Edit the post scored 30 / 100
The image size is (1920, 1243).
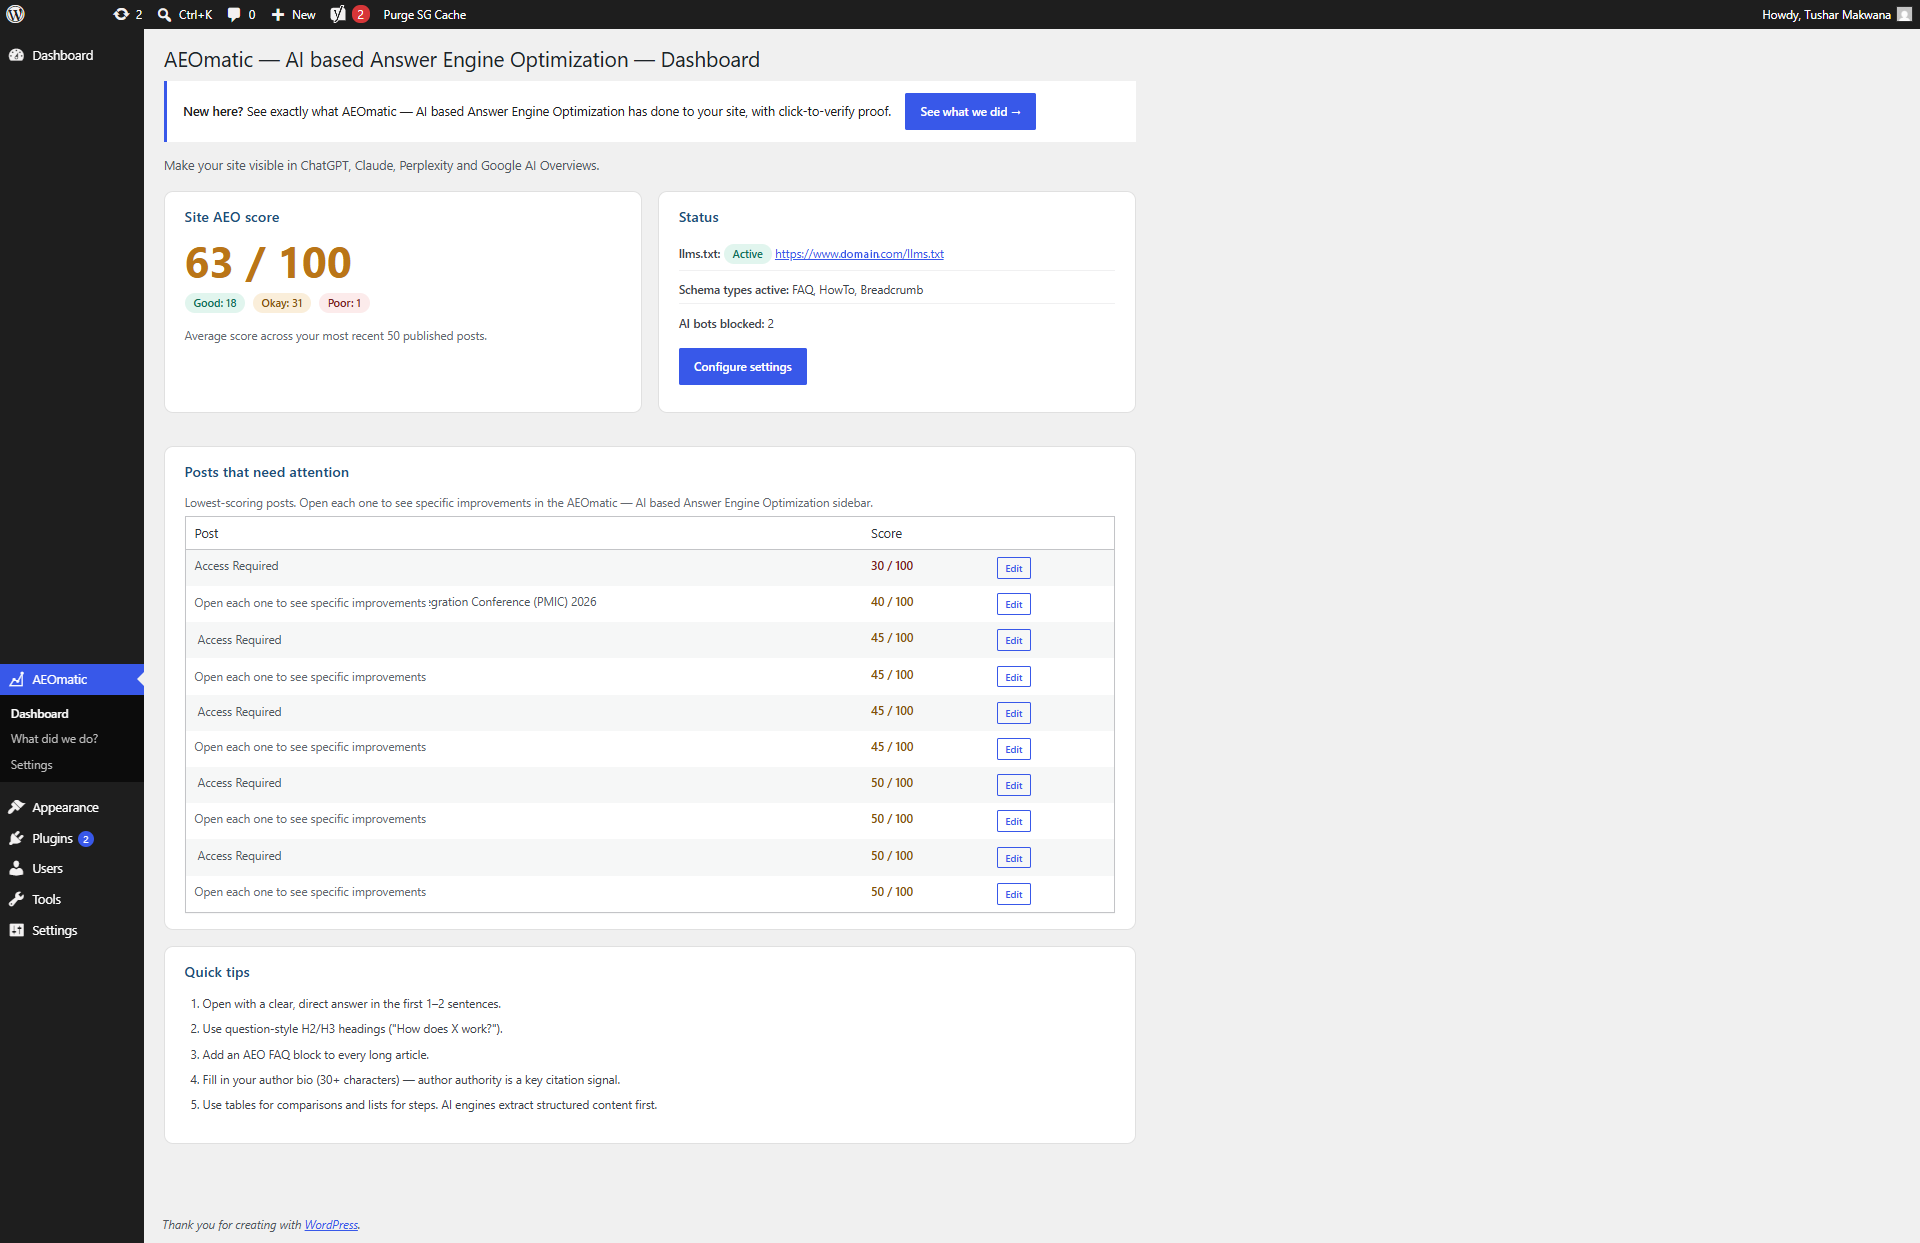coord(1013,568)
